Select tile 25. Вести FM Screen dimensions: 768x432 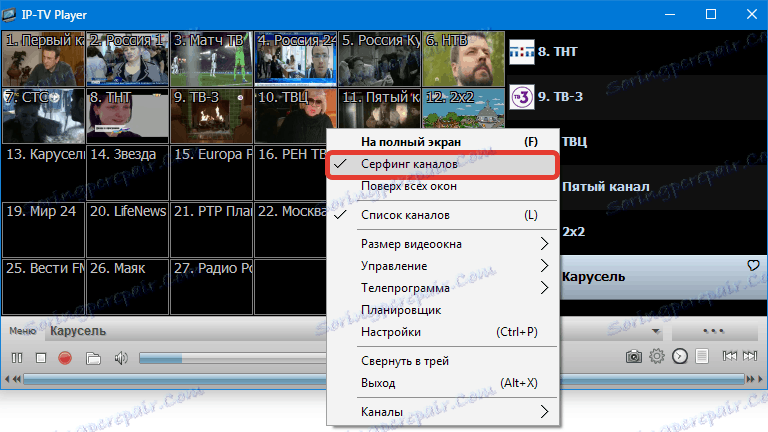(x=43, y=287)
